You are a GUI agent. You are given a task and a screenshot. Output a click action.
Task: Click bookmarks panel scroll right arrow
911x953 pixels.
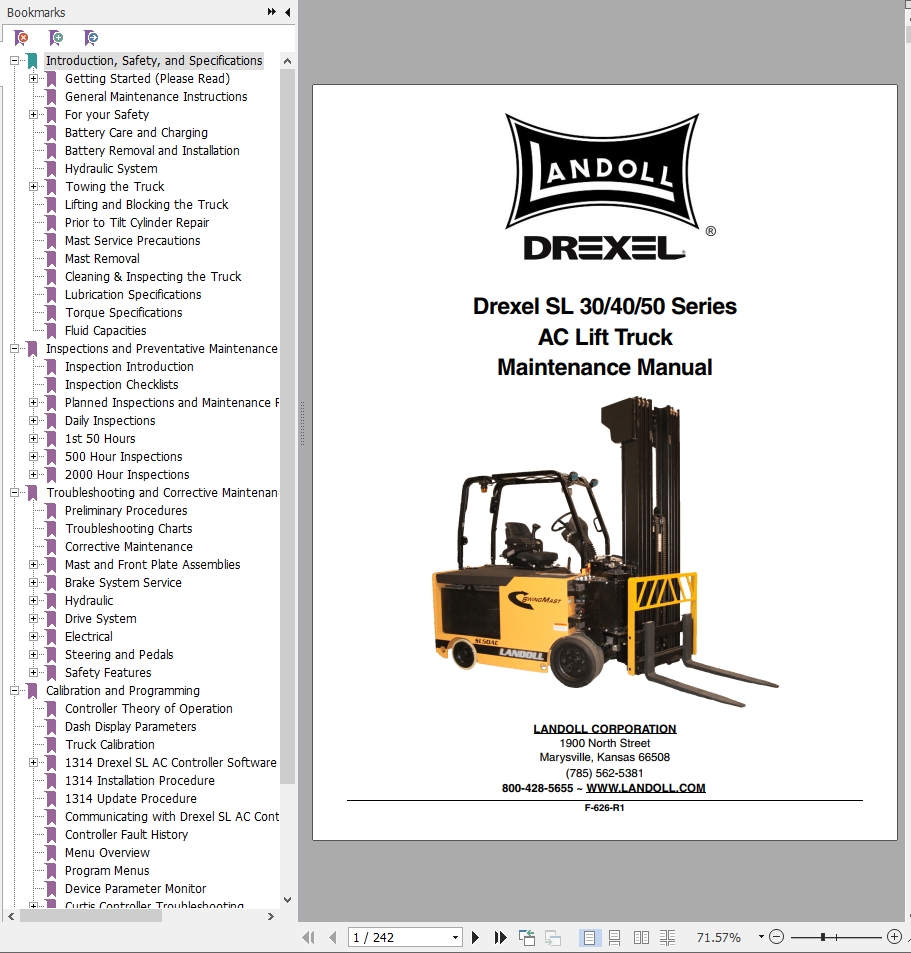coord(271,917)
